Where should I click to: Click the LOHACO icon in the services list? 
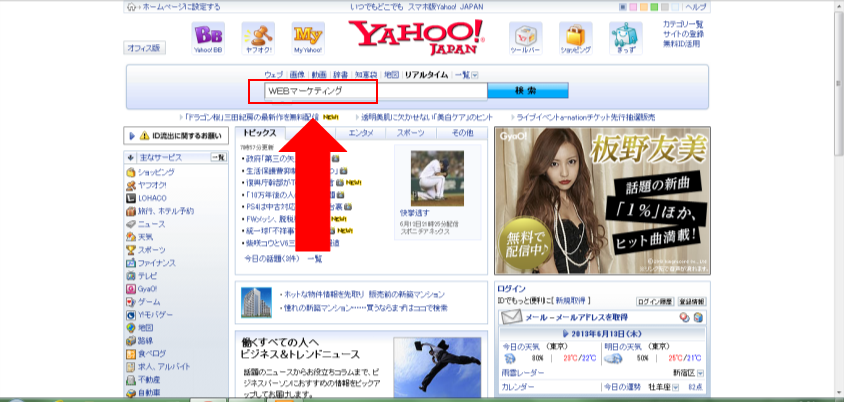pos(130,198)
